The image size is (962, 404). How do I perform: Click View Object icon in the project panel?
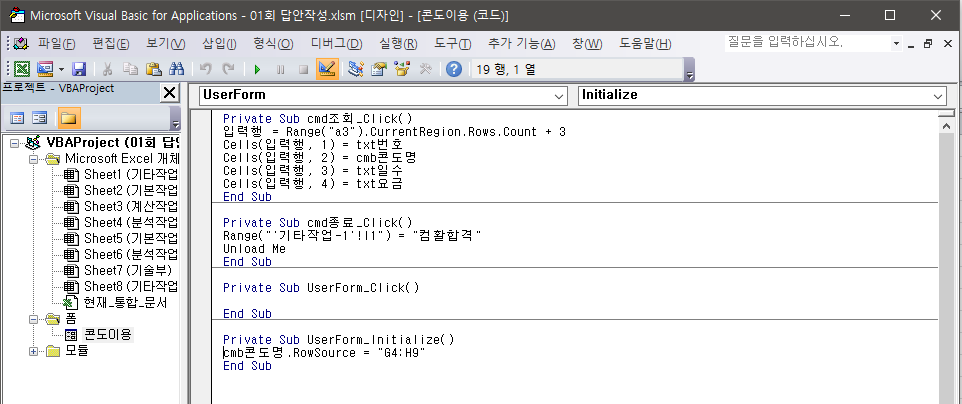[x=40, y=118]
